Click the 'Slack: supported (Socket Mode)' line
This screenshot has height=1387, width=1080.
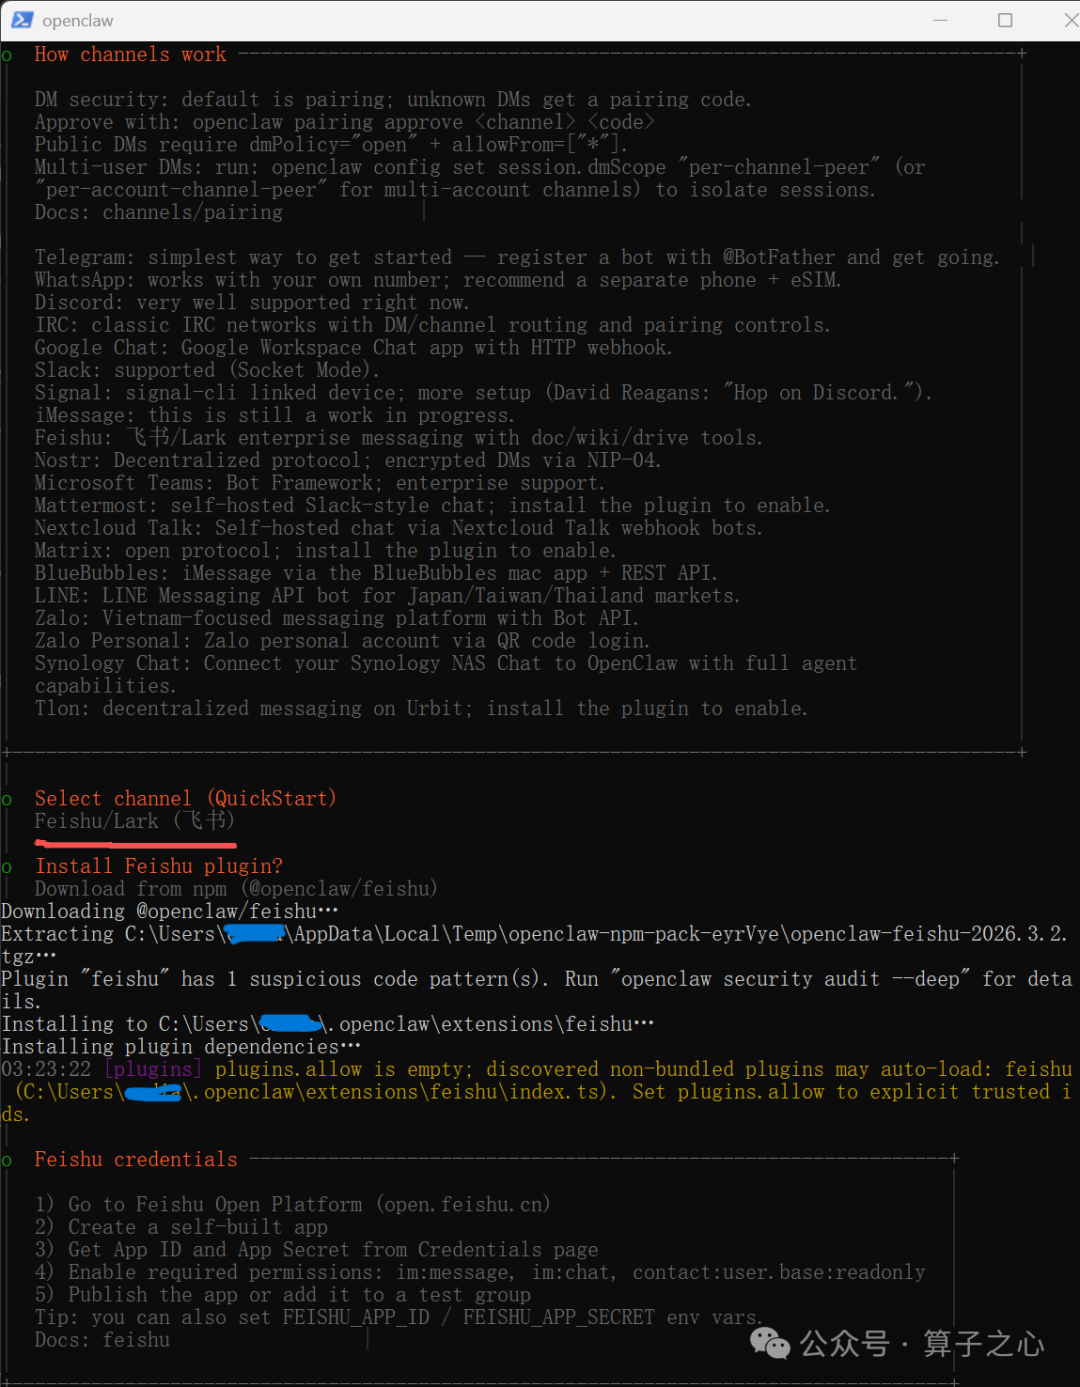tap(206, 371)
